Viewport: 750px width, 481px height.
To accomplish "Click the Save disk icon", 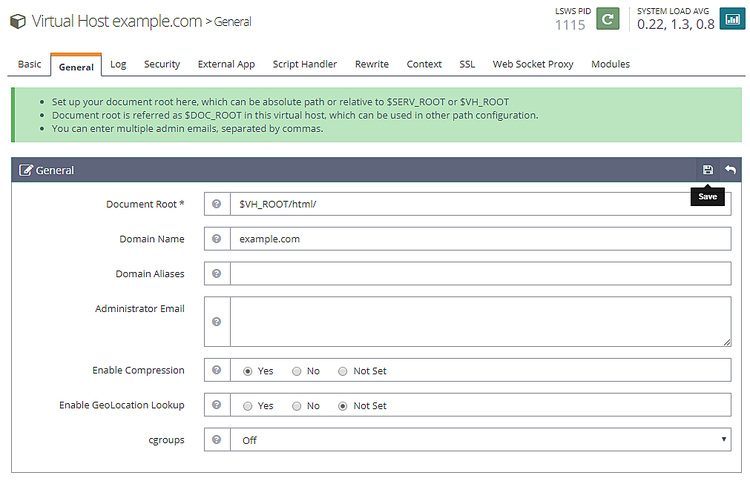I will click(708, 170).
